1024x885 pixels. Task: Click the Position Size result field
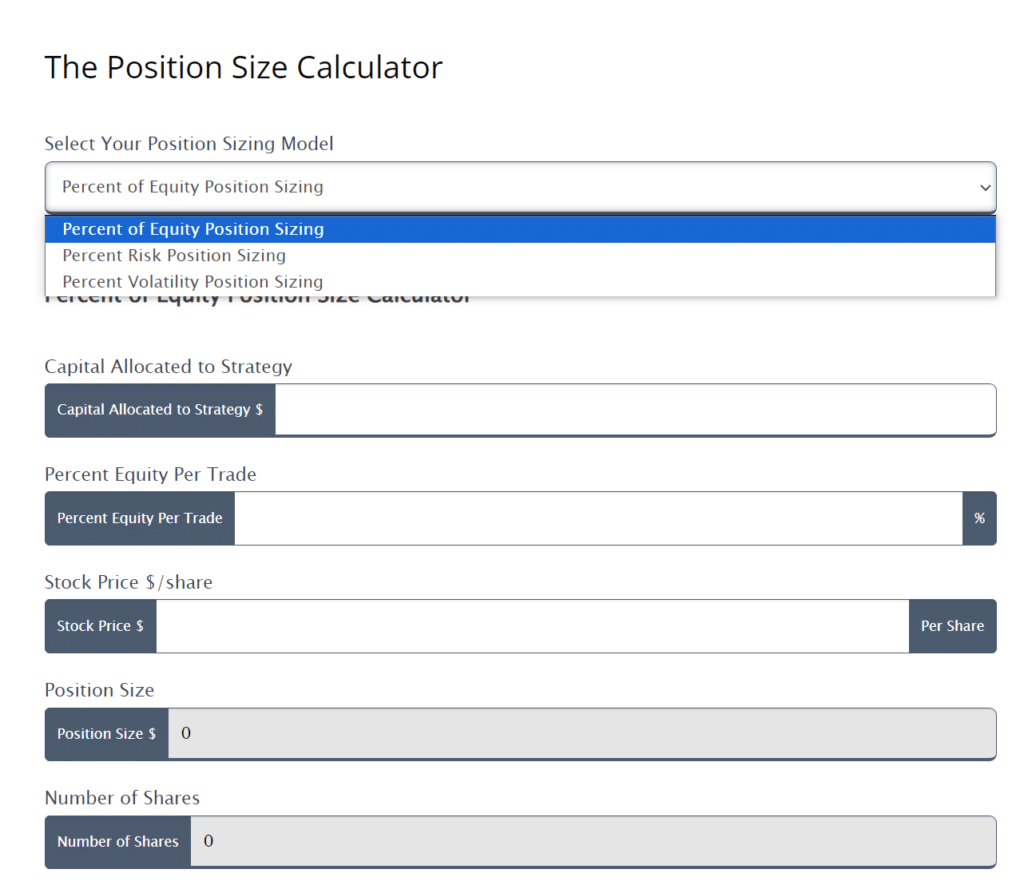(x=582, y=734)
